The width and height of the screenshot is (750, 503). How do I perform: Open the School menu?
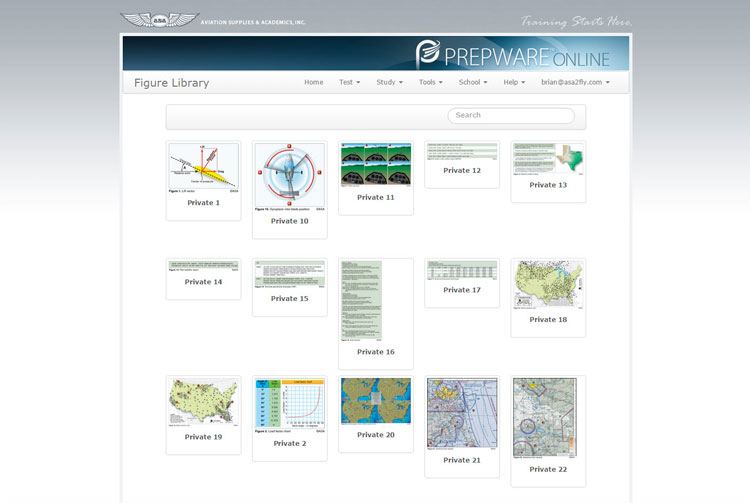point(472,82)
